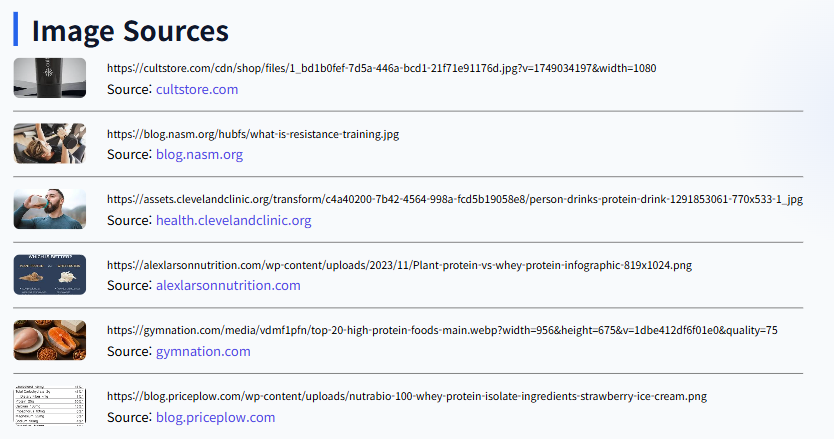Select the high protein foods thumbnail
This screenshot has width=834, height=439.
49,341
